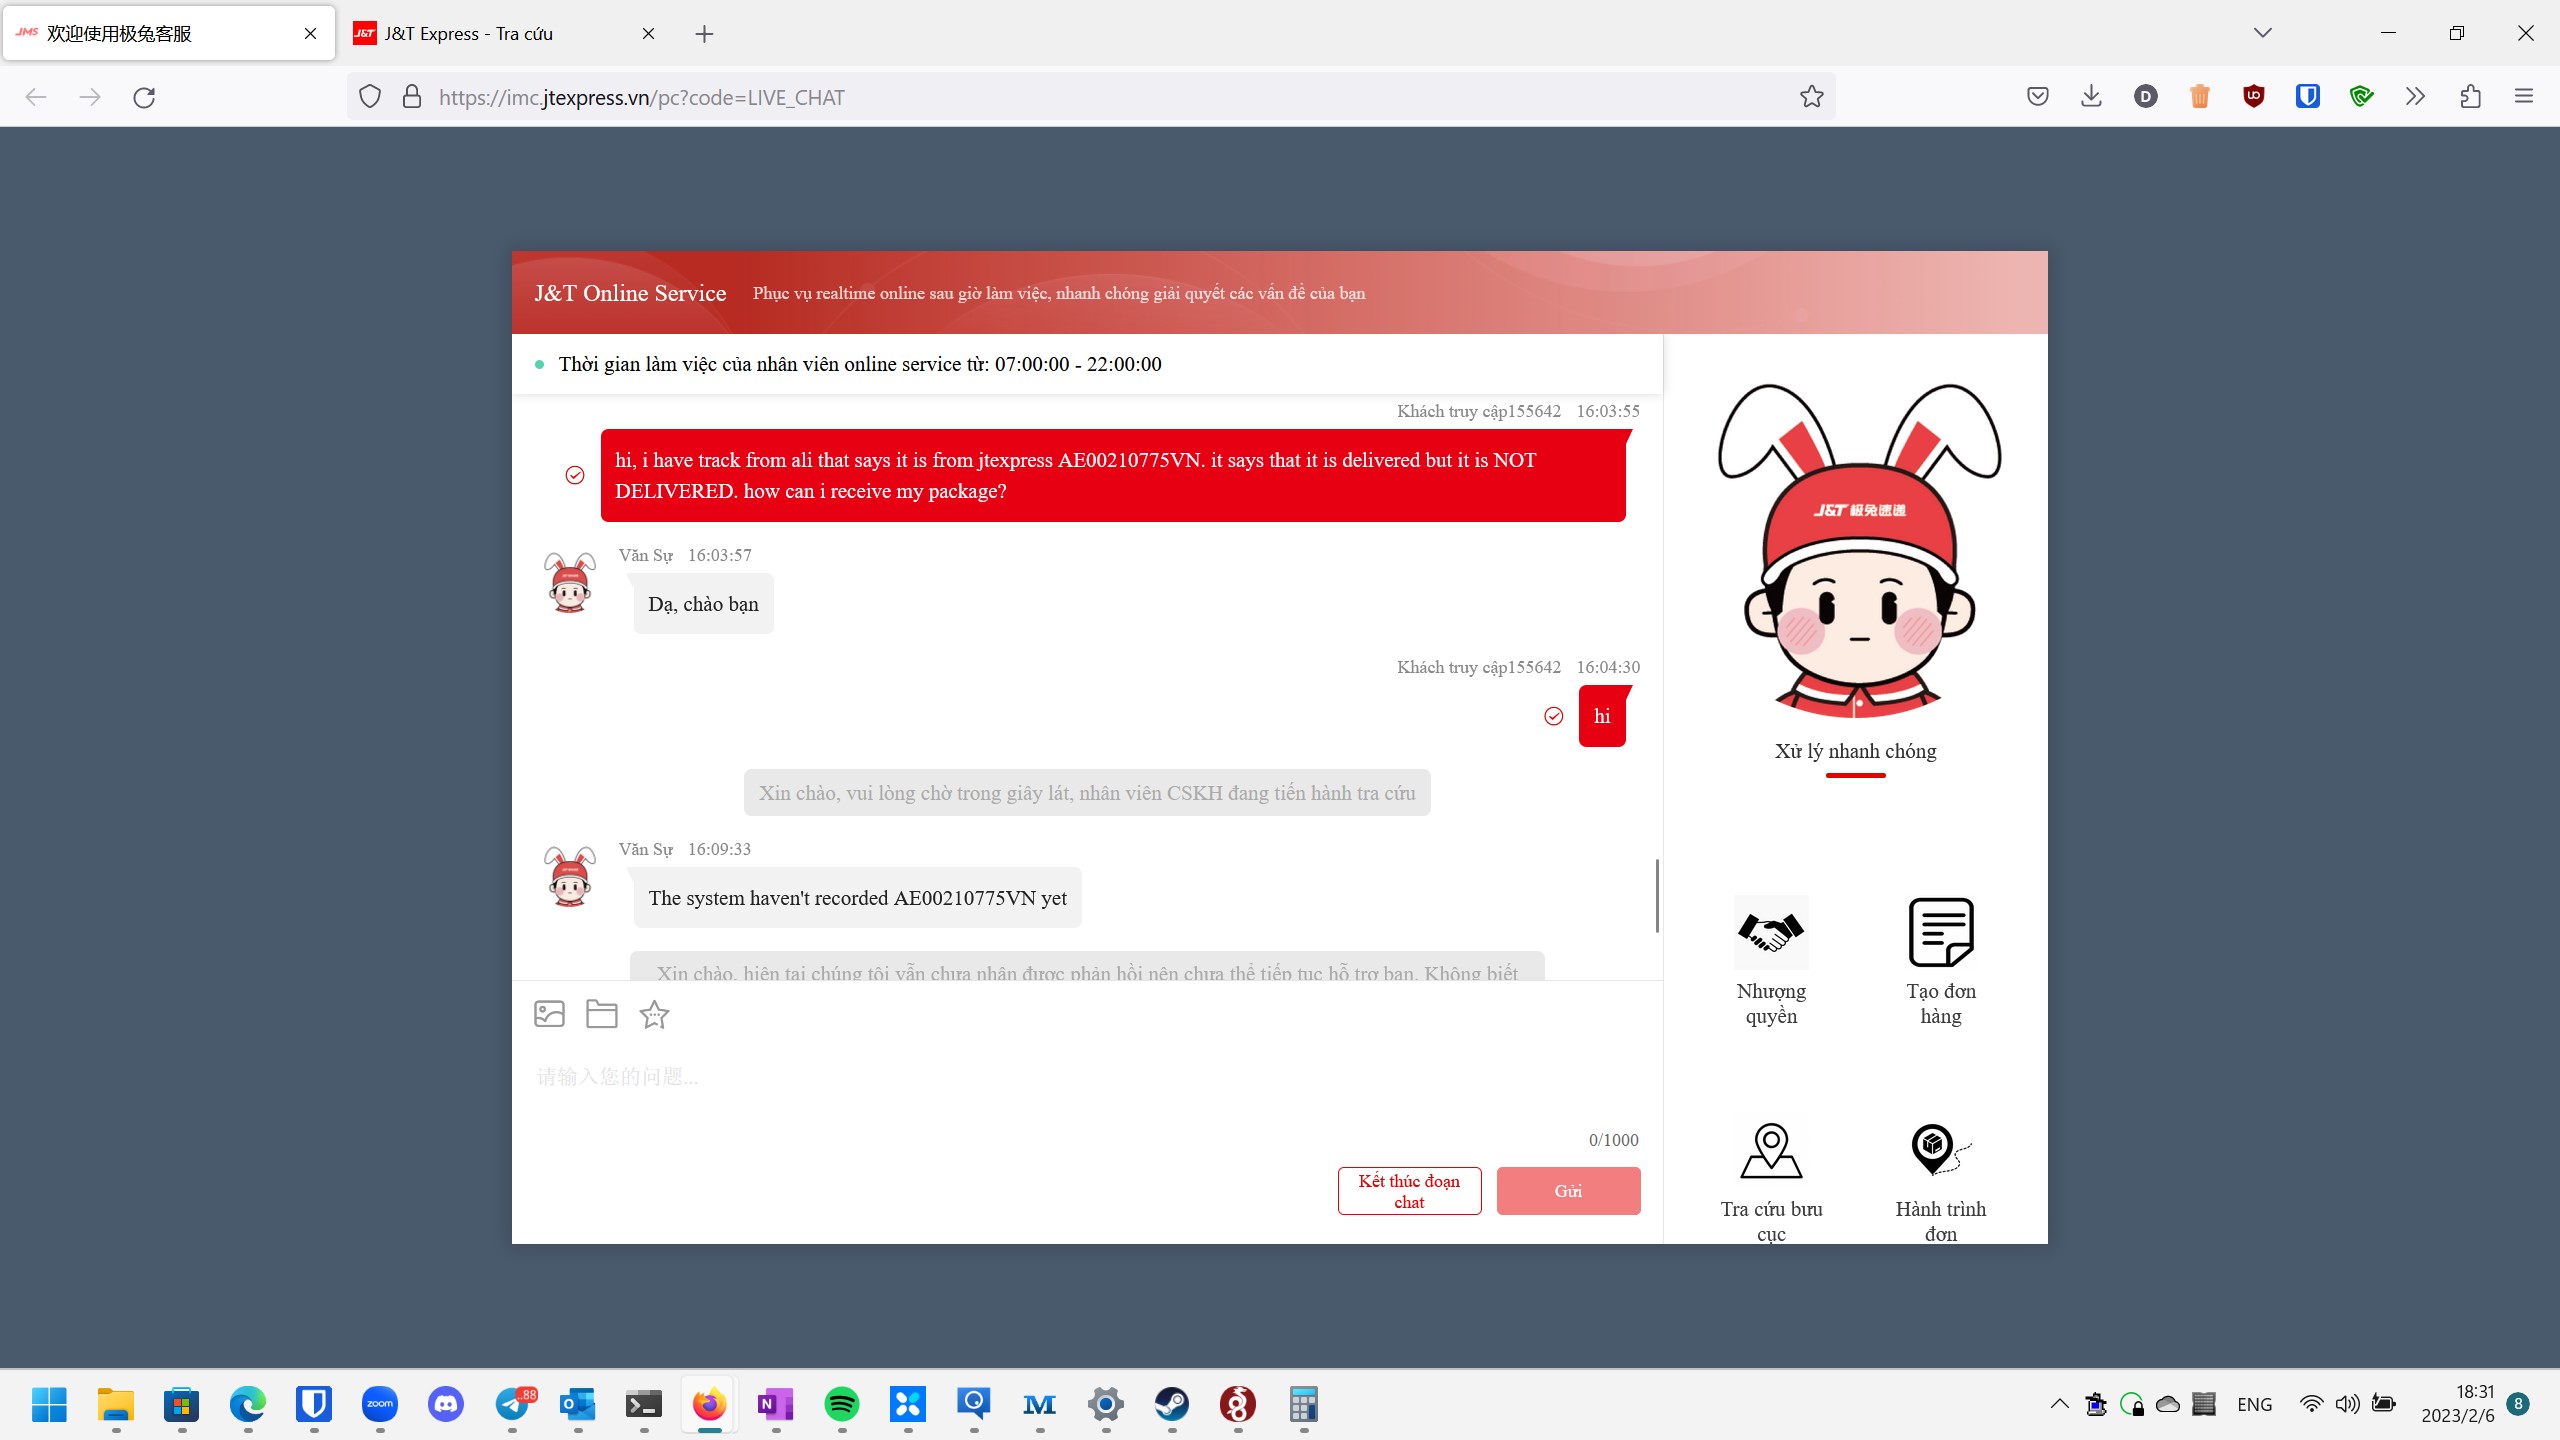Click the browser forward arrow
Screen dimensions: 2560x1440
point(90,97)
